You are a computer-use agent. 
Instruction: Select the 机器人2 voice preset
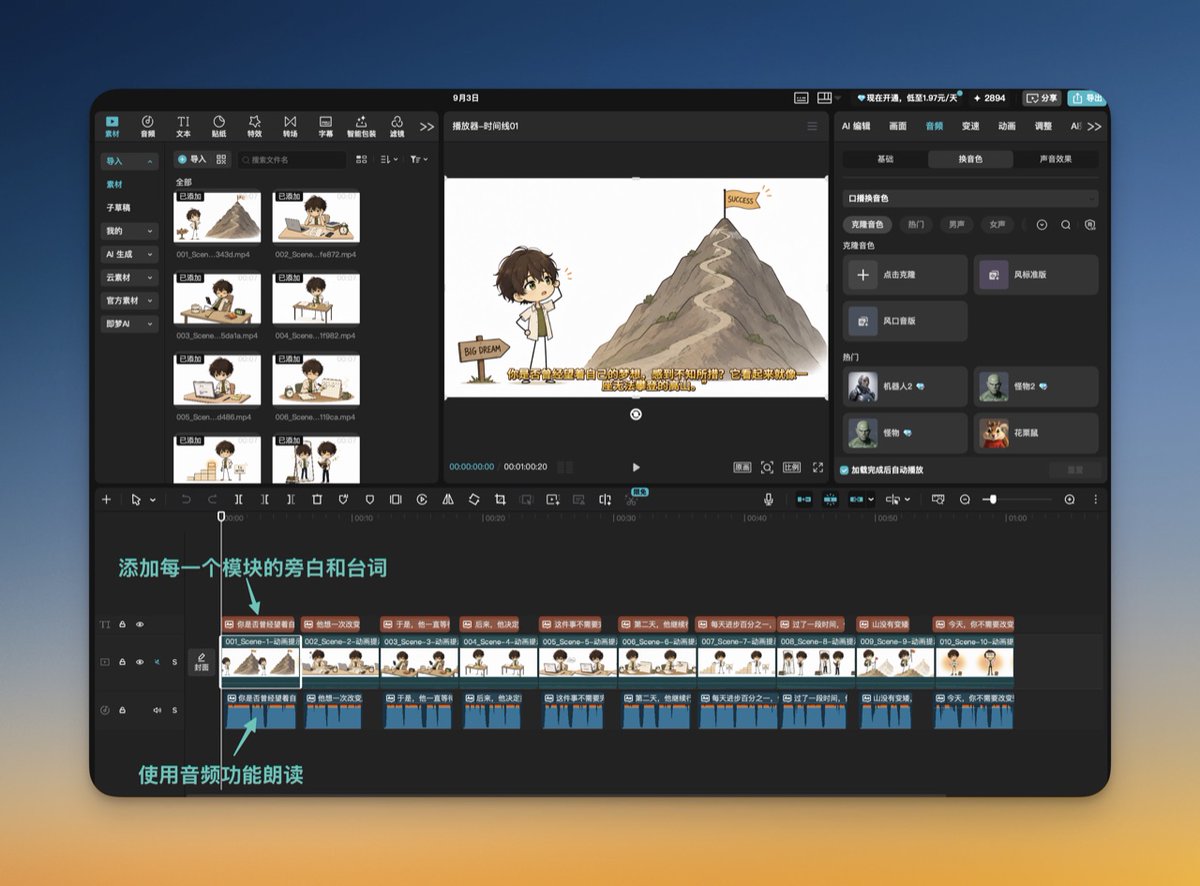[x=905, y=386]
